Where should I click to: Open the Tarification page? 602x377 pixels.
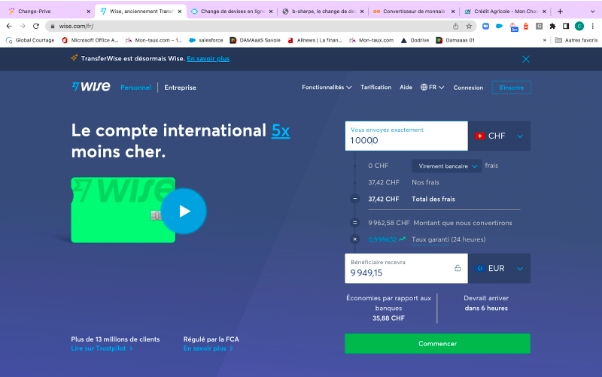(x=376, y=87)
